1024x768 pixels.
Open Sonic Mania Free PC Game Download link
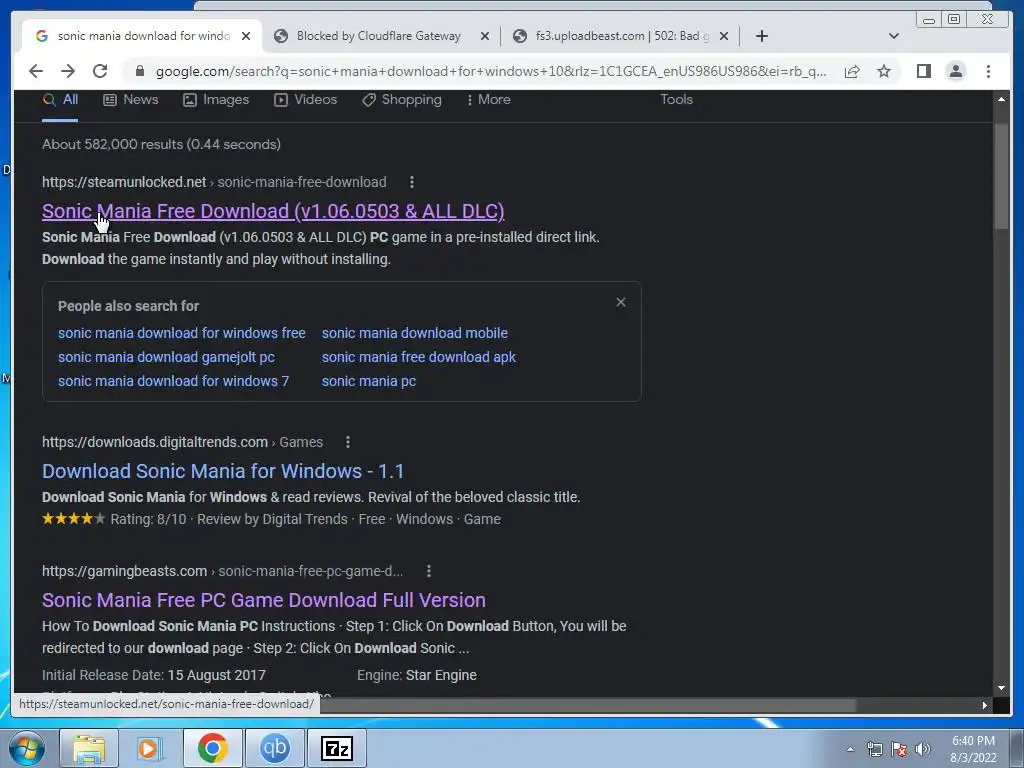tap(264, 600)
